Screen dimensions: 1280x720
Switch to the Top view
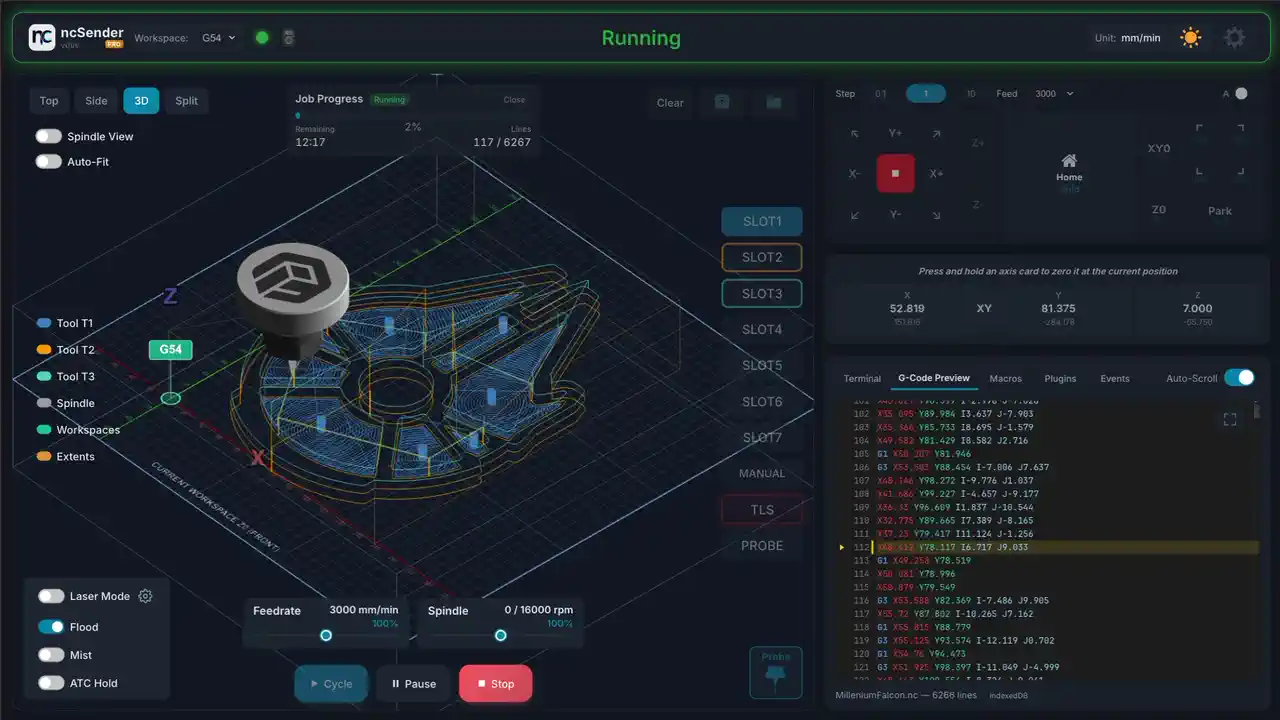coord(49,100)
